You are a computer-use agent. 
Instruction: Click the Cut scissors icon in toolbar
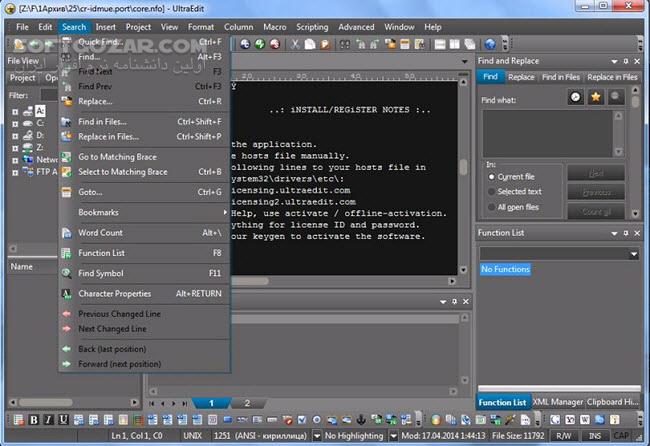(x=295, y=44)
